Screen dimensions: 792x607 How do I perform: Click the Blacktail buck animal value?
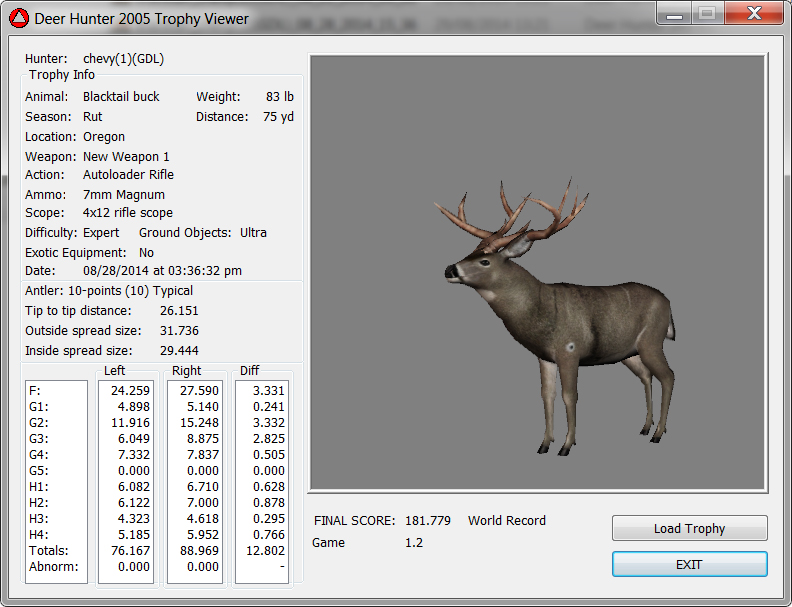[x=121, y=97]
